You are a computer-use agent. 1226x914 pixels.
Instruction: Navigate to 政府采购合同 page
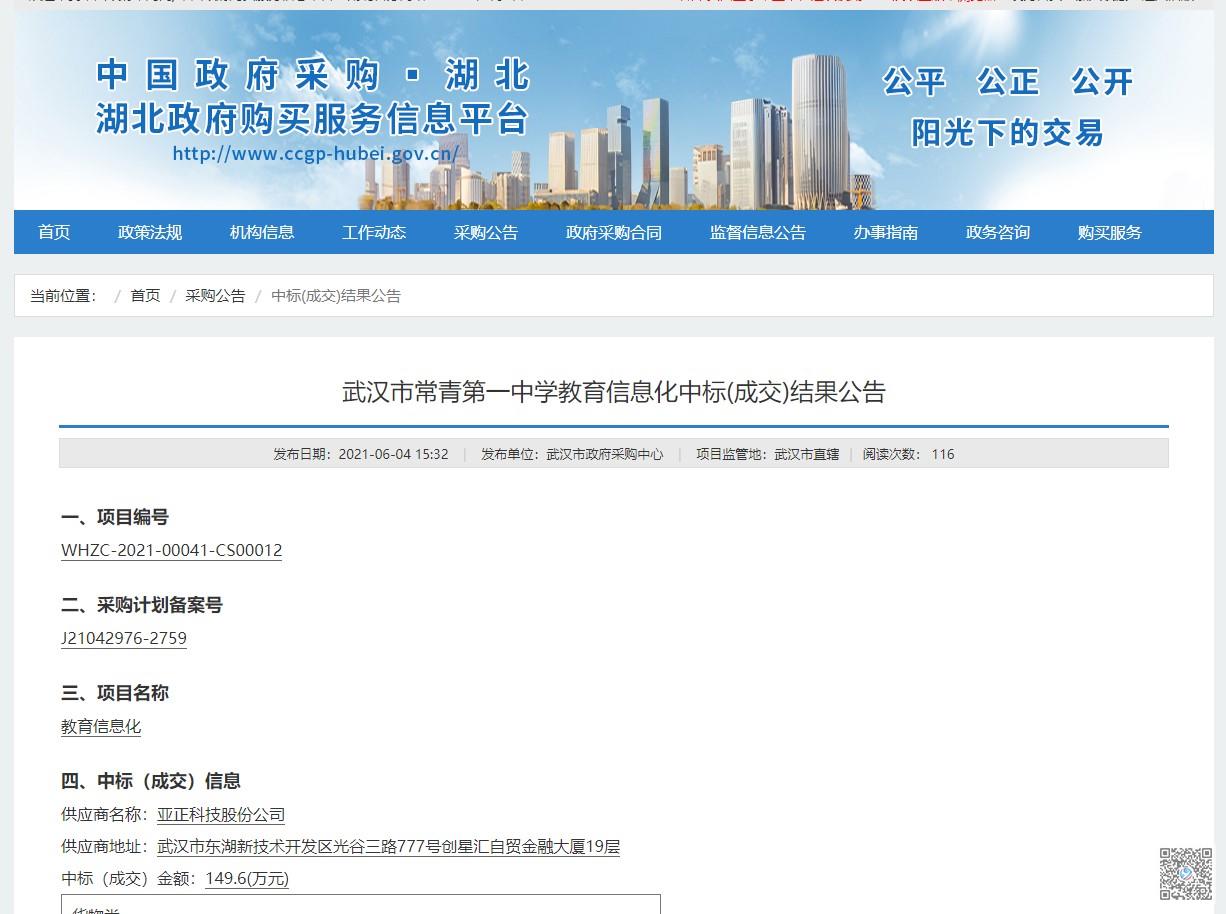(x=614, y=232)
